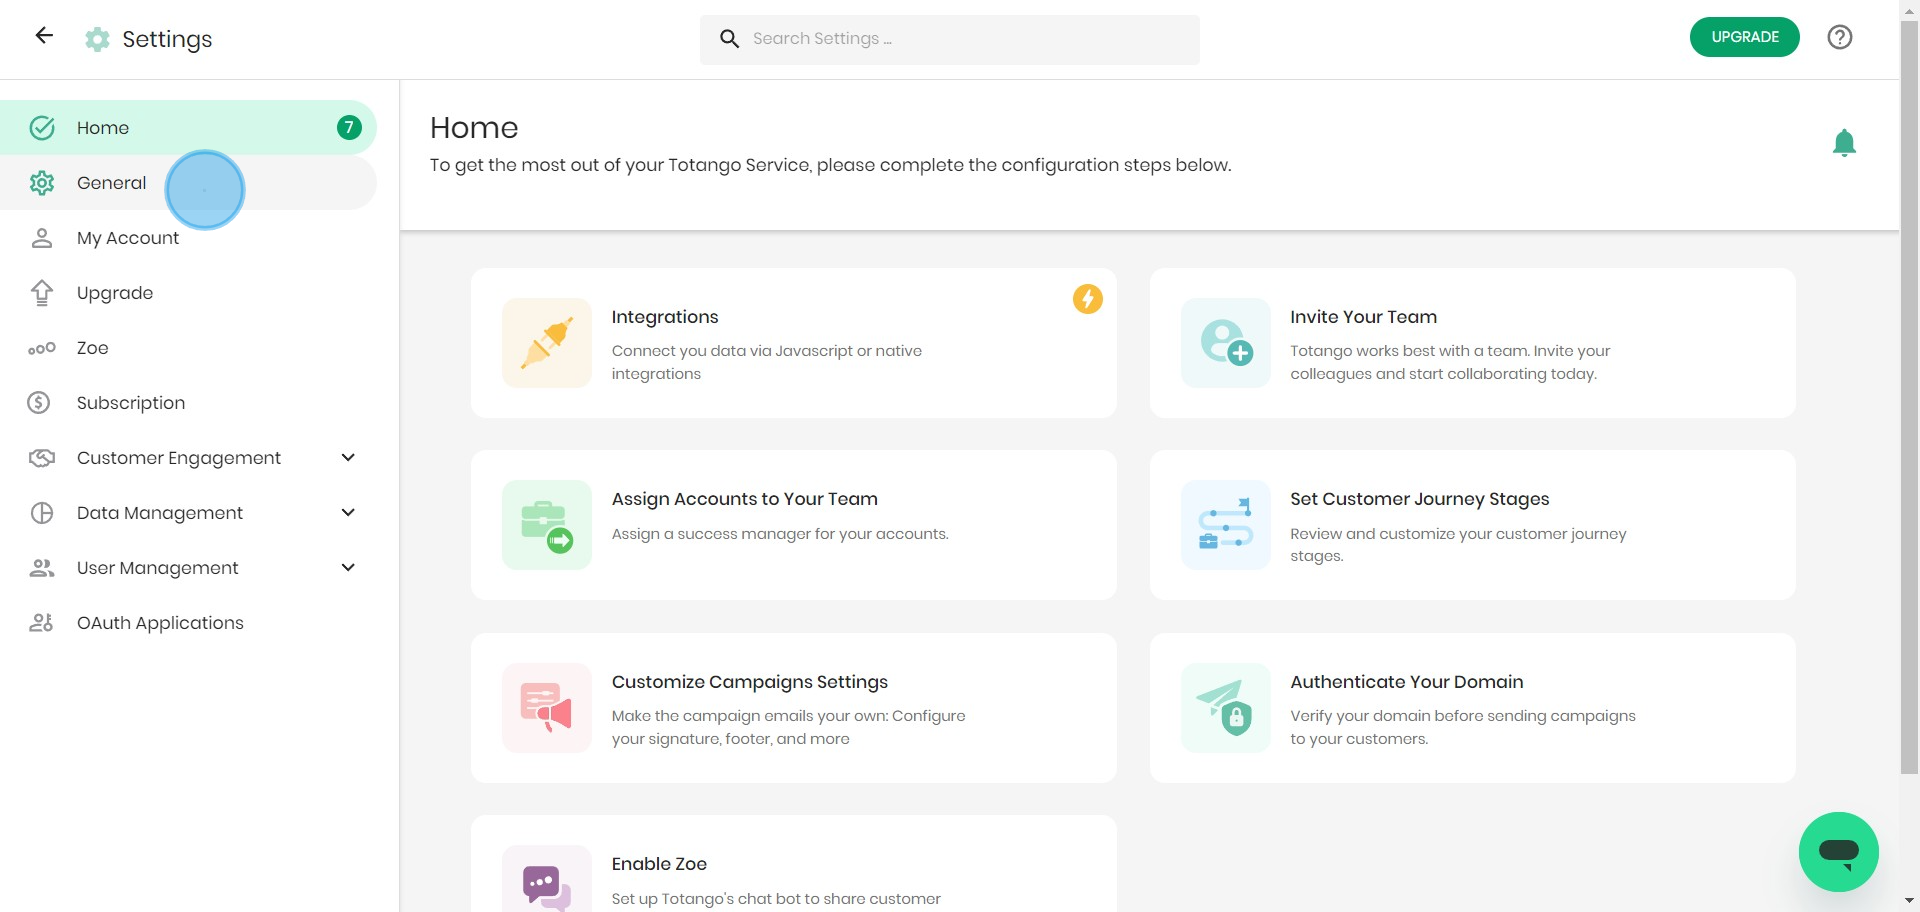
Task: Click the Data Management pie icon
Action: 42,513
